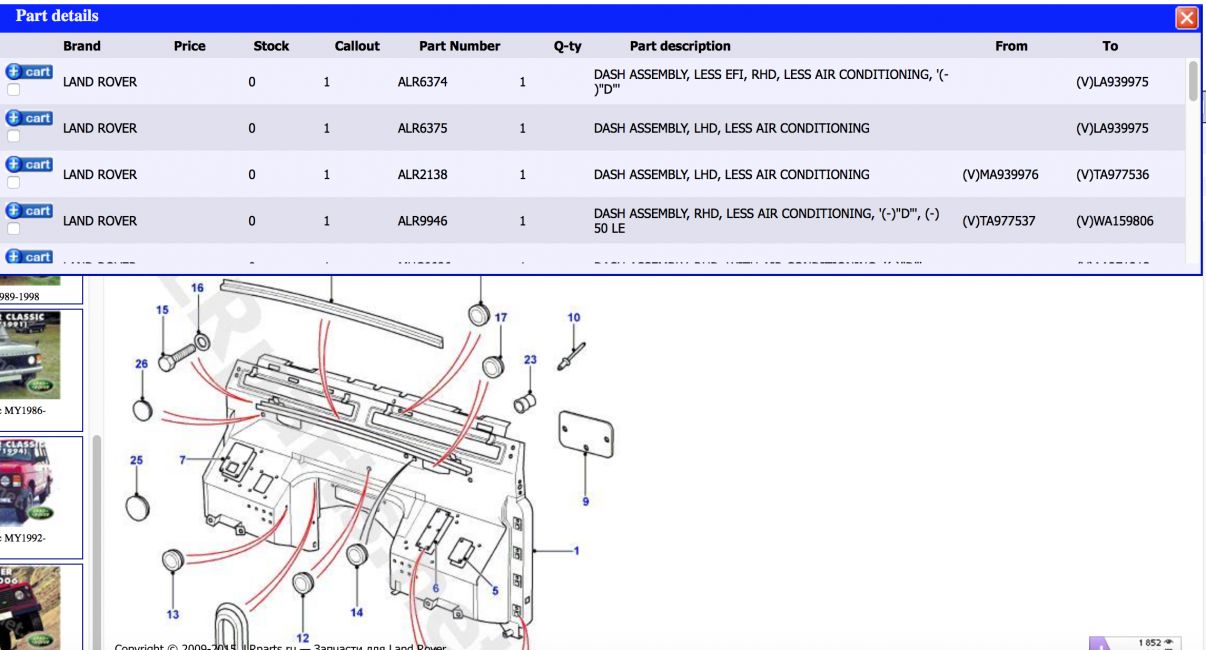Click the ALR9946 RHD dash assembly description
The height and width of the screenshot is (650, 1206).
[767, 221]
